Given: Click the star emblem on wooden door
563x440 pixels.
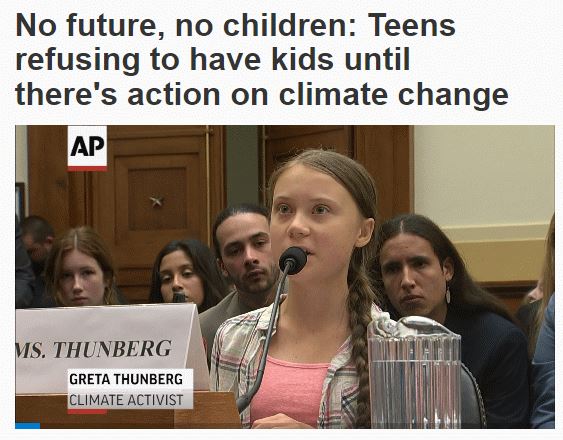Looking at the screenshot, I should click(157, 201).
